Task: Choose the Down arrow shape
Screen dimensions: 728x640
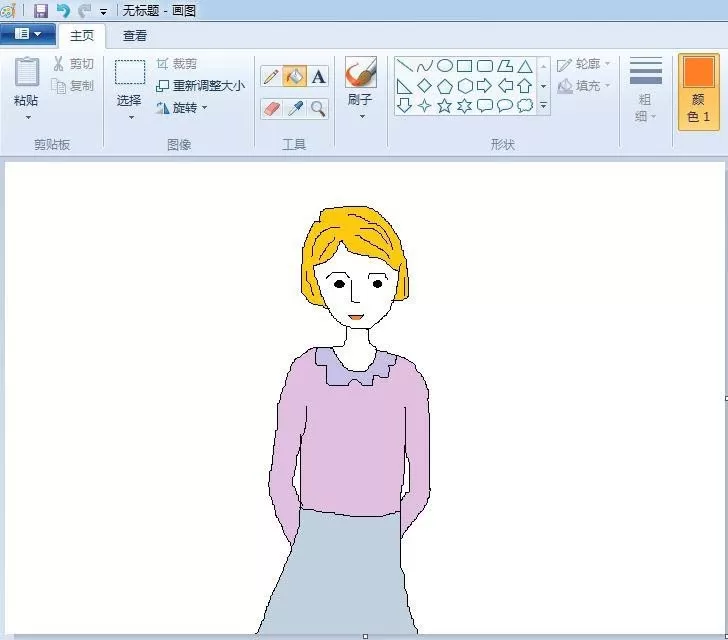Action: point(404,106)
